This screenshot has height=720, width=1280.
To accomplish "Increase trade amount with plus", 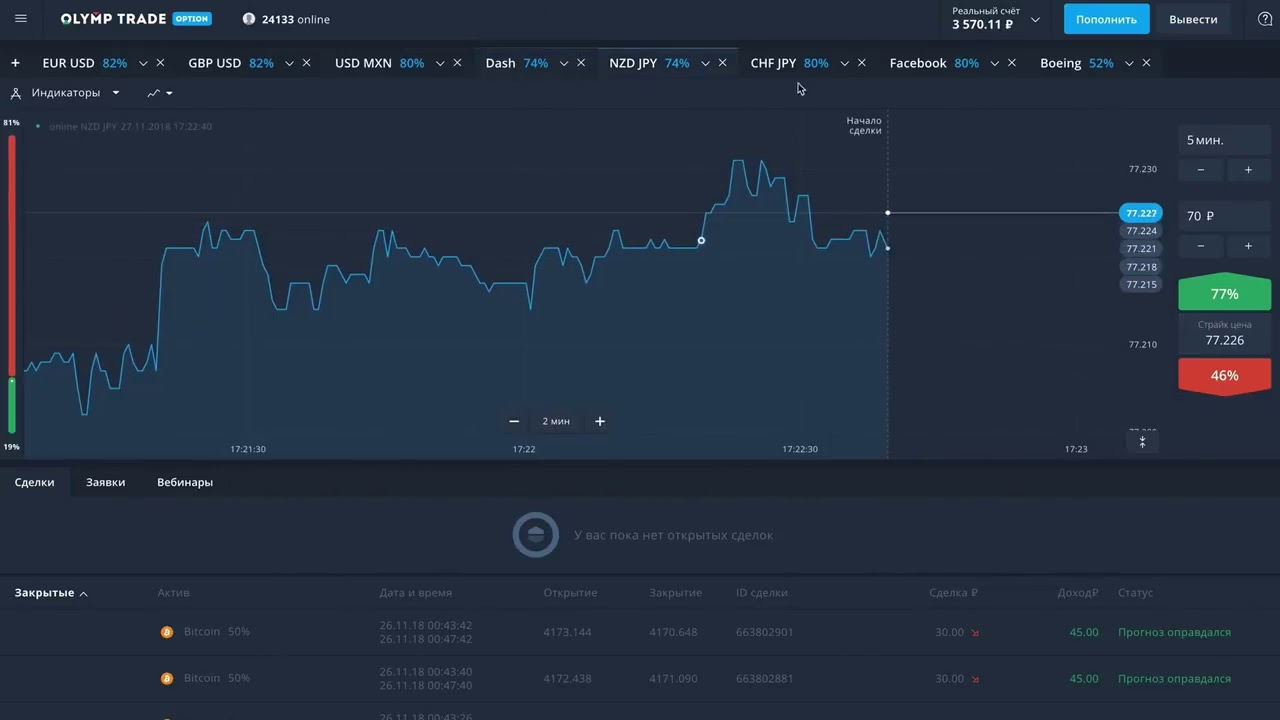I will coord(1248,246).
